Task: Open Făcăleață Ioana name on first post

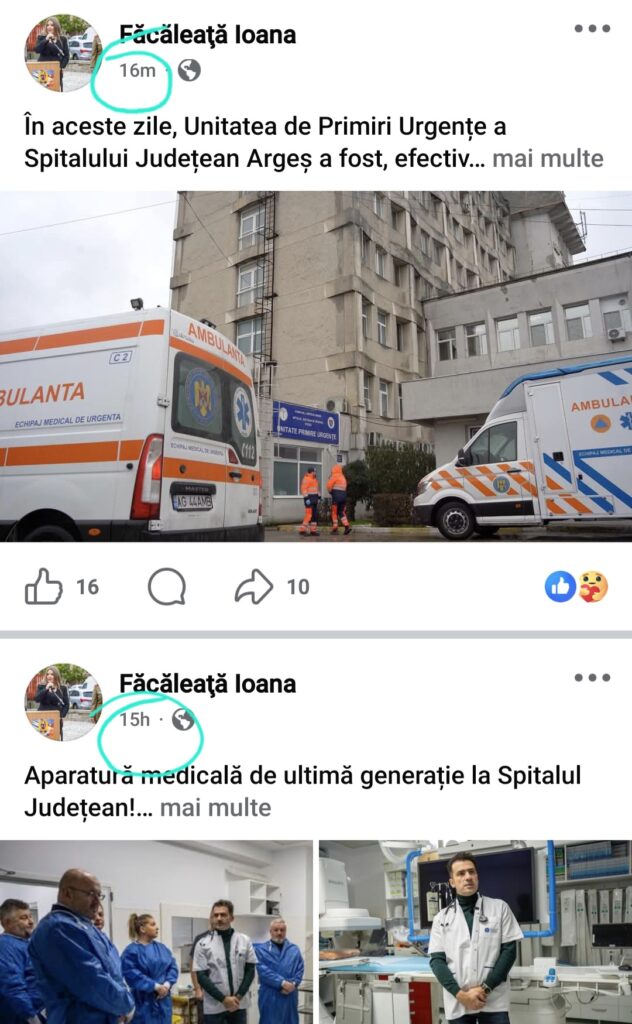Action: tap(208, 34)
